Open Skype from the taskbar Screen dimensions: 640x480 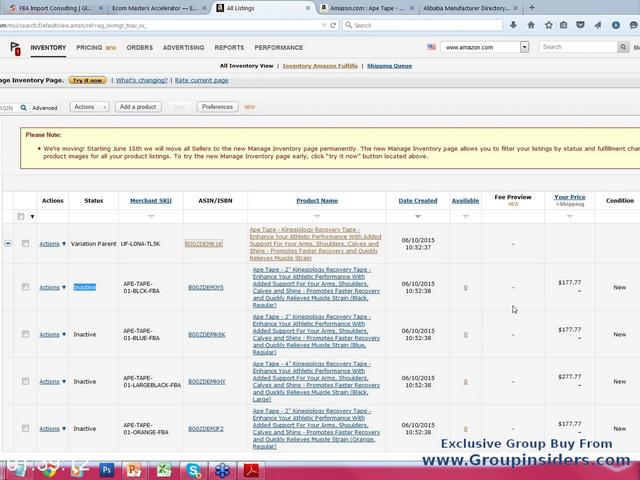pos(193,470)
